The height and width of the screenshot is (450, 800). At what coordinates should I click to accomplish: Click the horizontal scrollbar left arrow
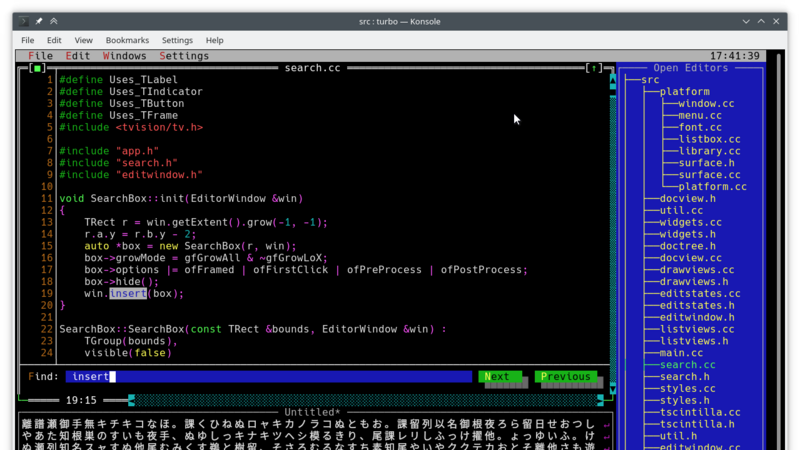pyautogui.click(x=132, y=401)
